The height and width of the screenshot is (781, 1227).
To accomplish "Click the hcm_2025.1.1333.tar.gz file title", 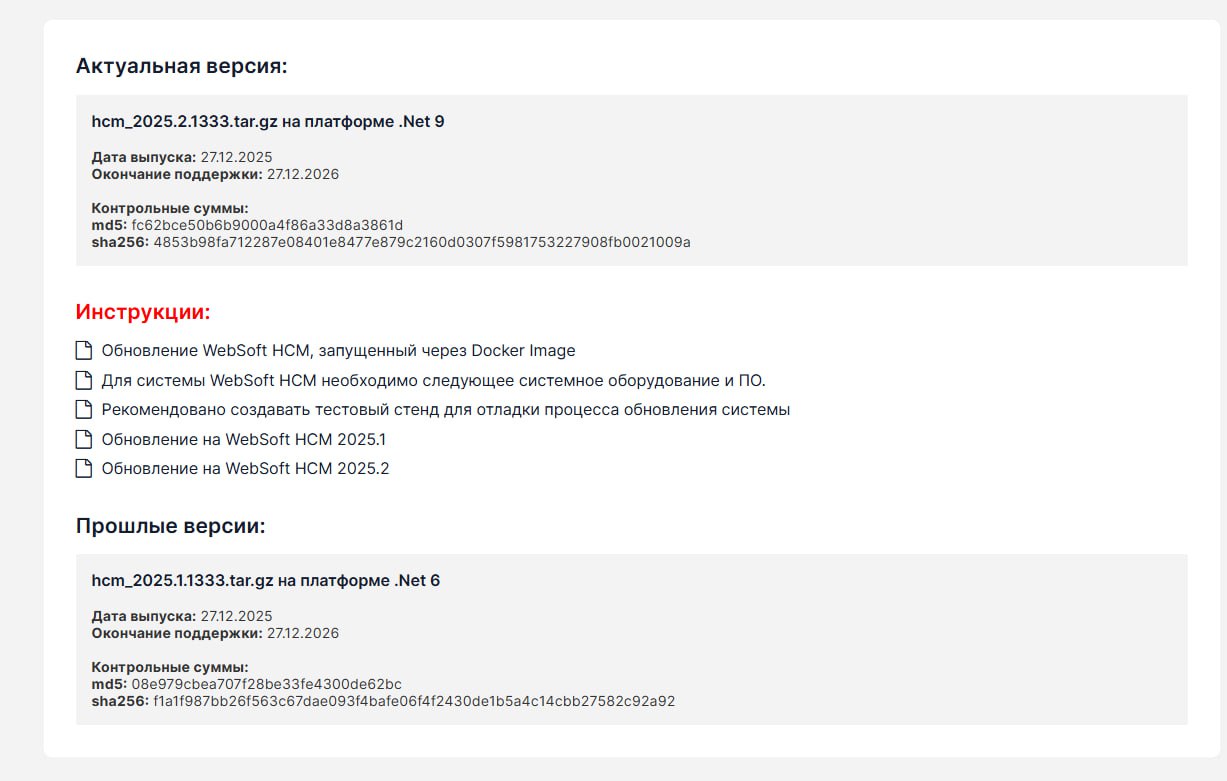I will (x=265, y=581).
